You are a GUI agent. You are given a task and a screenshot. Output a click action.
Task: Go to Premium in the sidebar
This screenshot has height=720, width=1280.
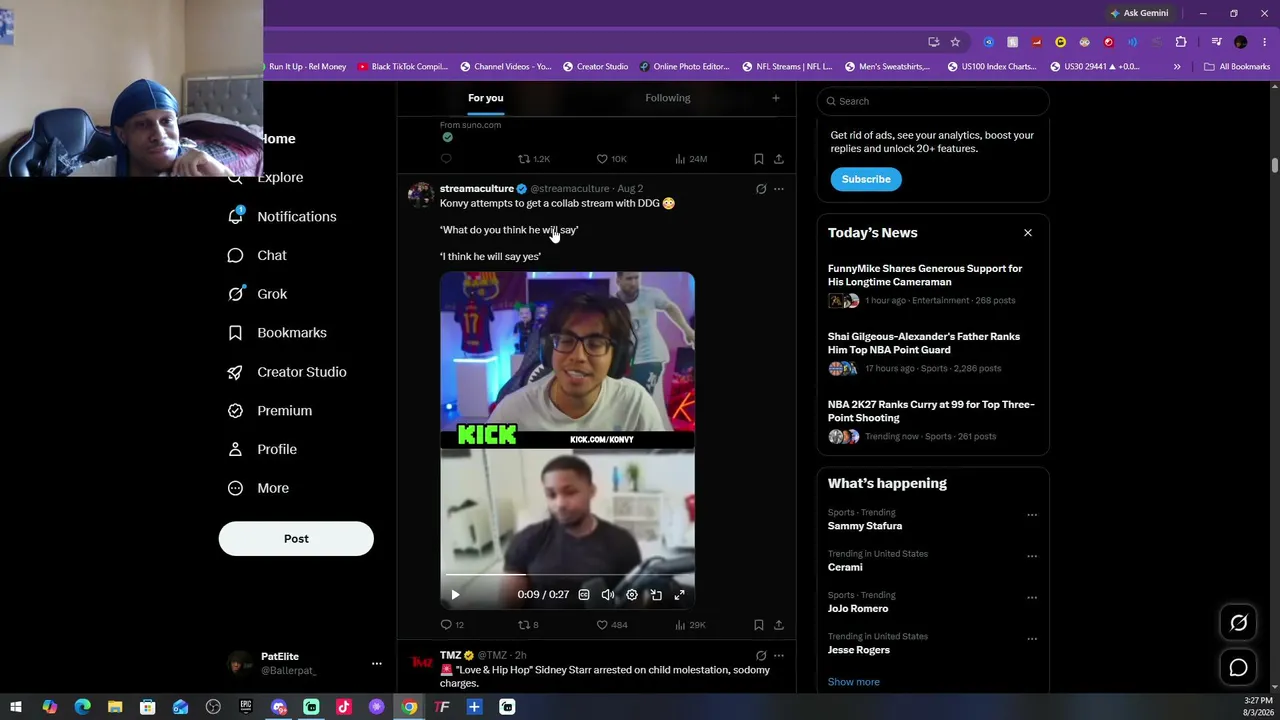(x=270, y=411)
